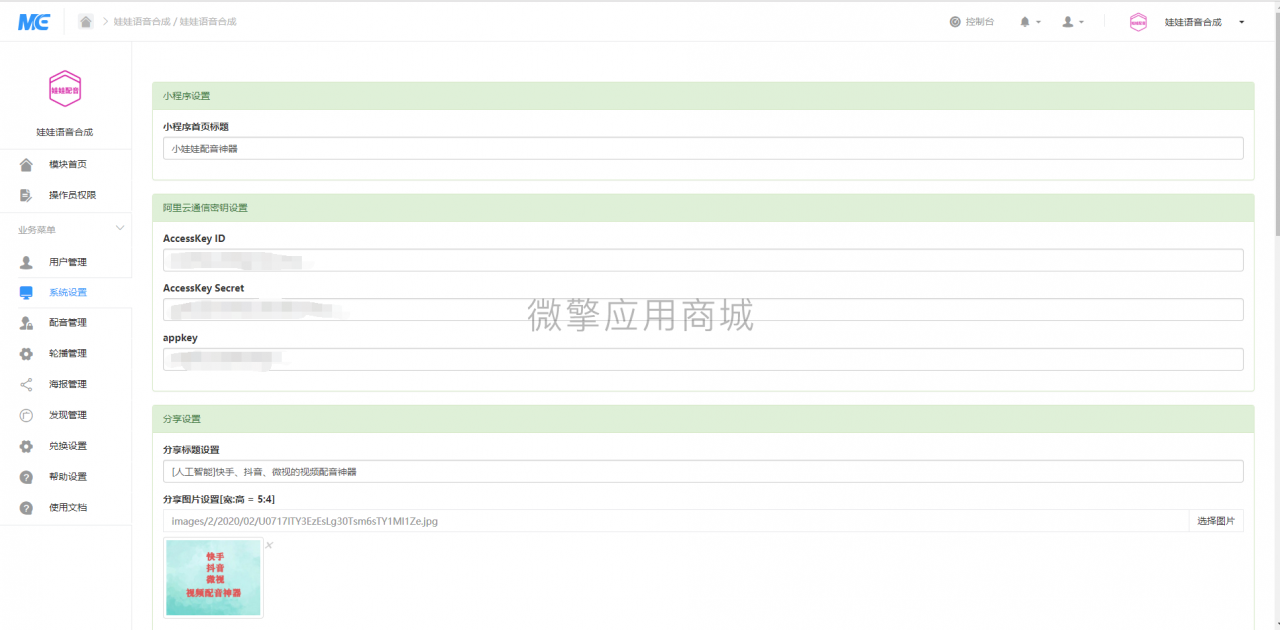Open 模块首页 menu item
The width and height of the screenshot is (1280, 630).
click(66, 164)
